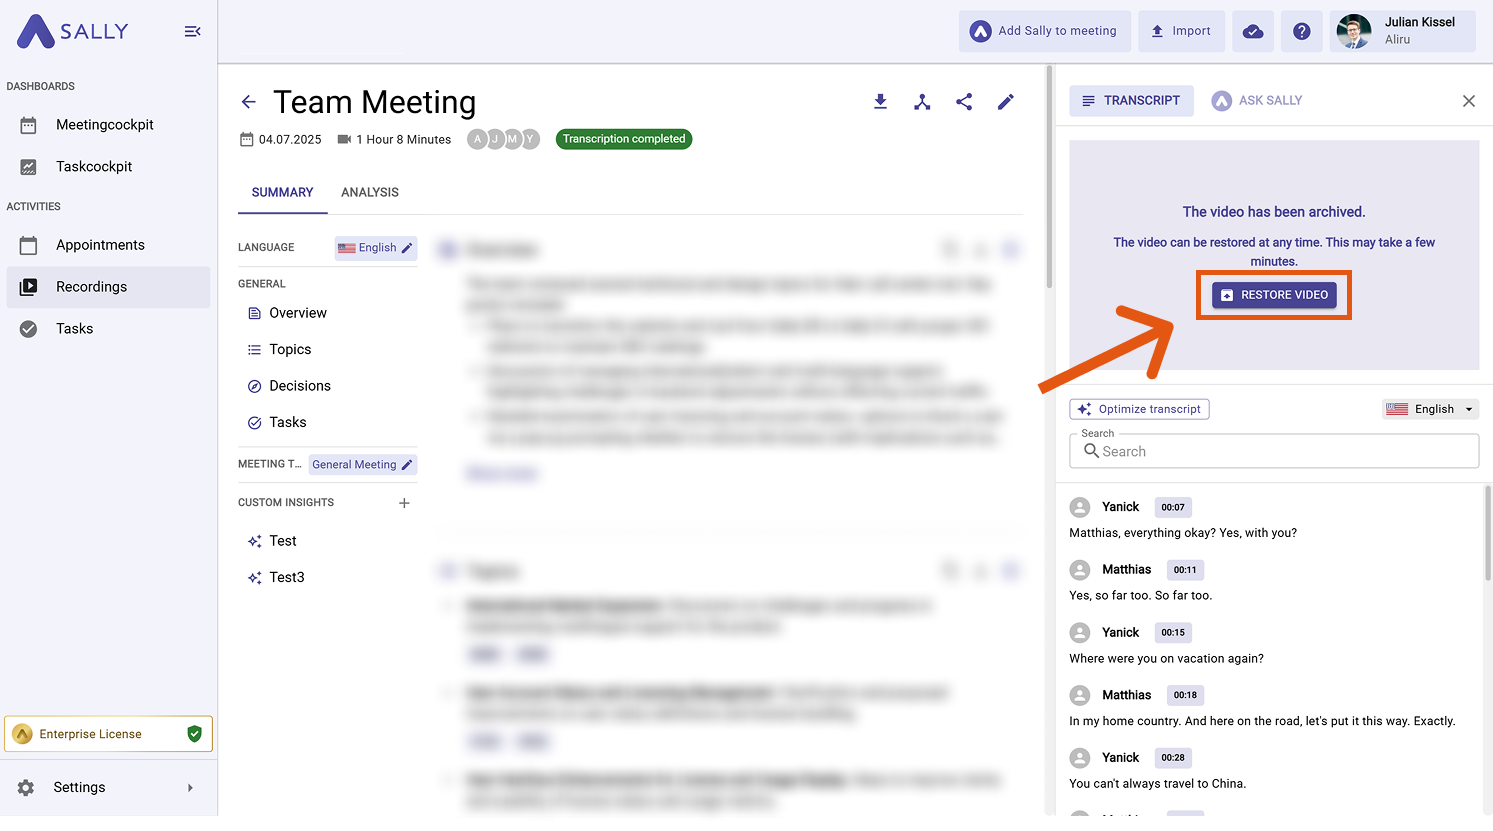This screenshot has height=831, width=1493.
Task: Jump to timestamp 00:15 in transcript
Action: [1173, 633]
